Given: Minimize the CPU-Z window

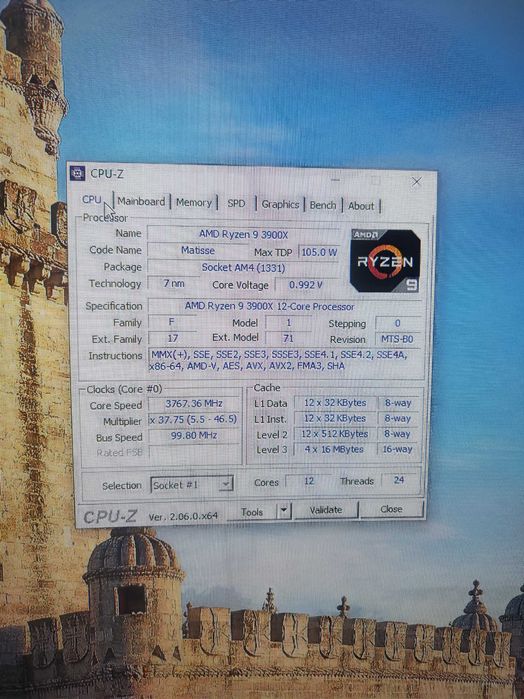Looking at the screenshot, I should (336, 180).
